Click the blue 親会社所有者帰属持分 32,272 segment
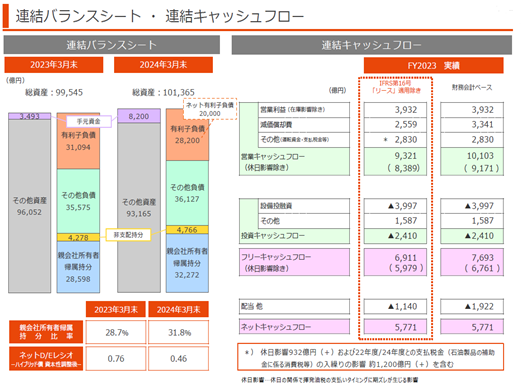The image size is (524, 385). pyautogui.click(x=187, y=263)
